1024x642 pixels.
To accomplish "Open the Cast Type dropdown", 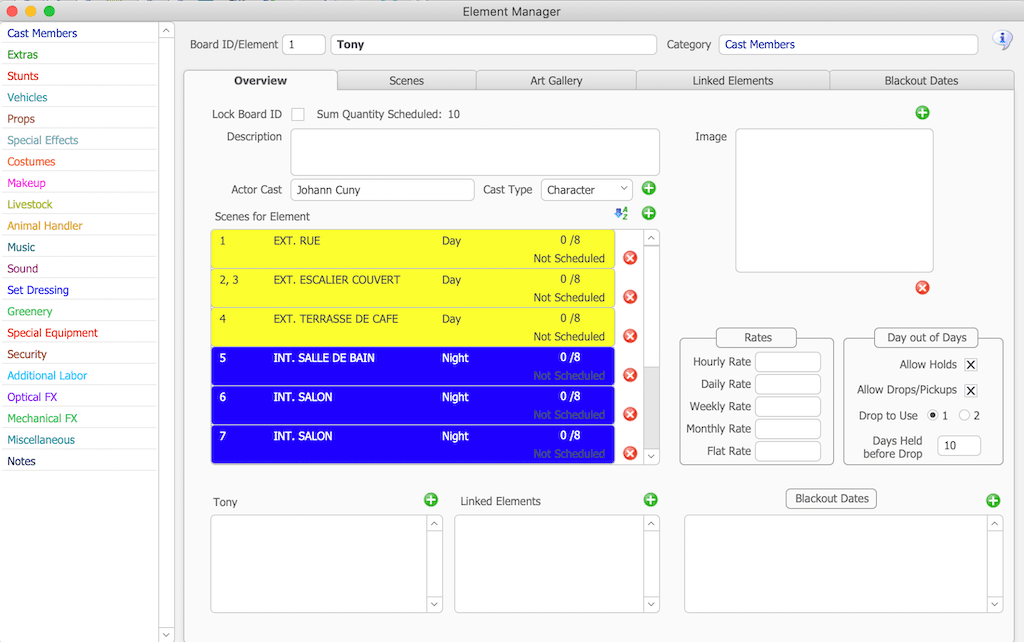I will click(x=586, y=189).
